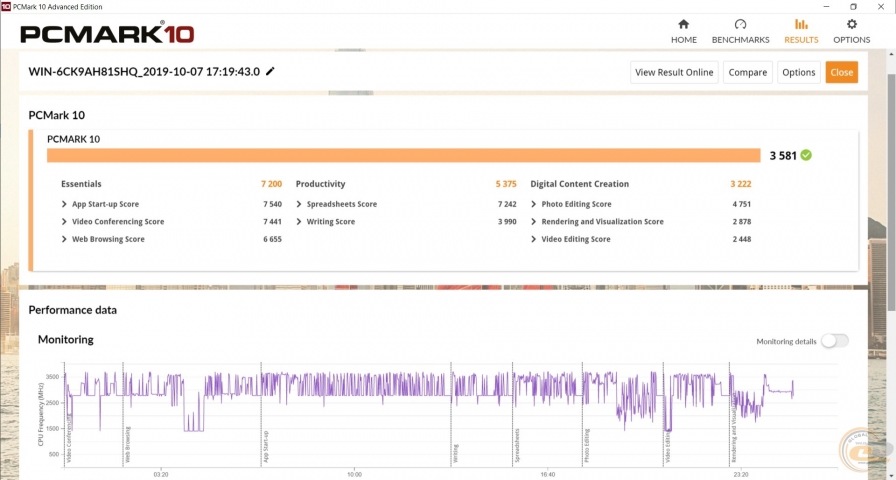Click the Essentials score 7 200
Screen dimensions: 896x480
[271, 184]
